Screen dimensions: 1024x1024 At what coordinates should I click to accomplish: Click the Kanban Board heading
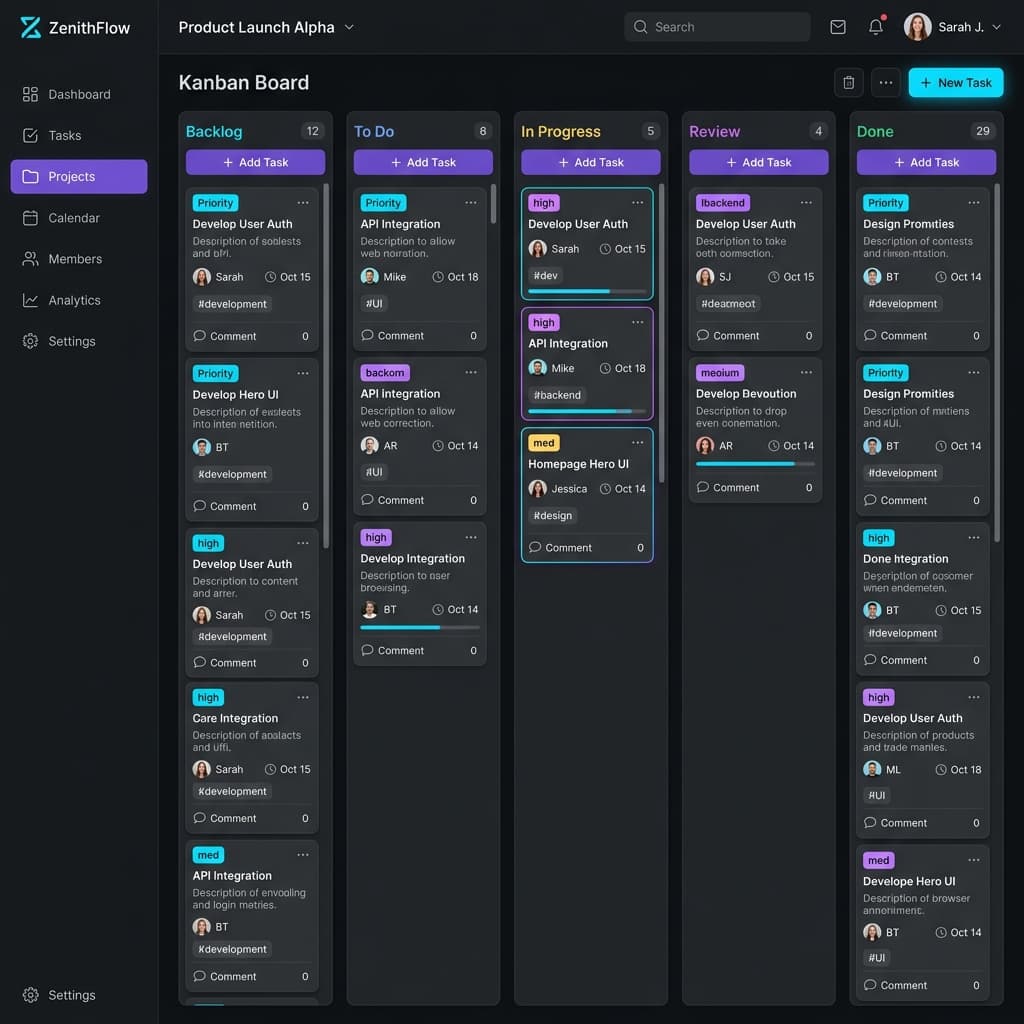coord(244,83)
